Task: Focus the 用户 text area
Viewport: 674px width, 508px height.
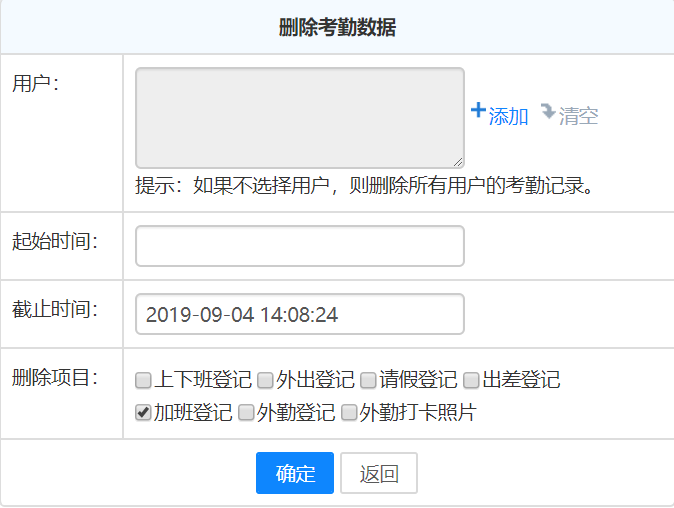Action: pyautogui.click(x=299, y=117)
